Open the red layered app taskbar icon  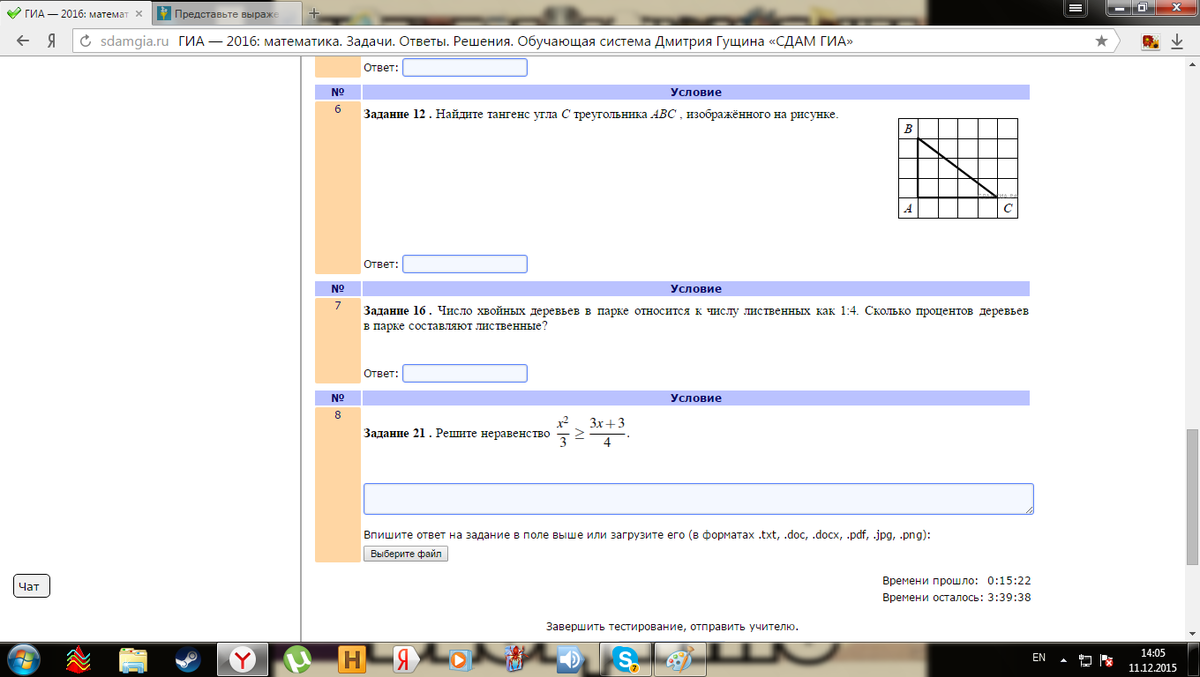click(79, 659)
